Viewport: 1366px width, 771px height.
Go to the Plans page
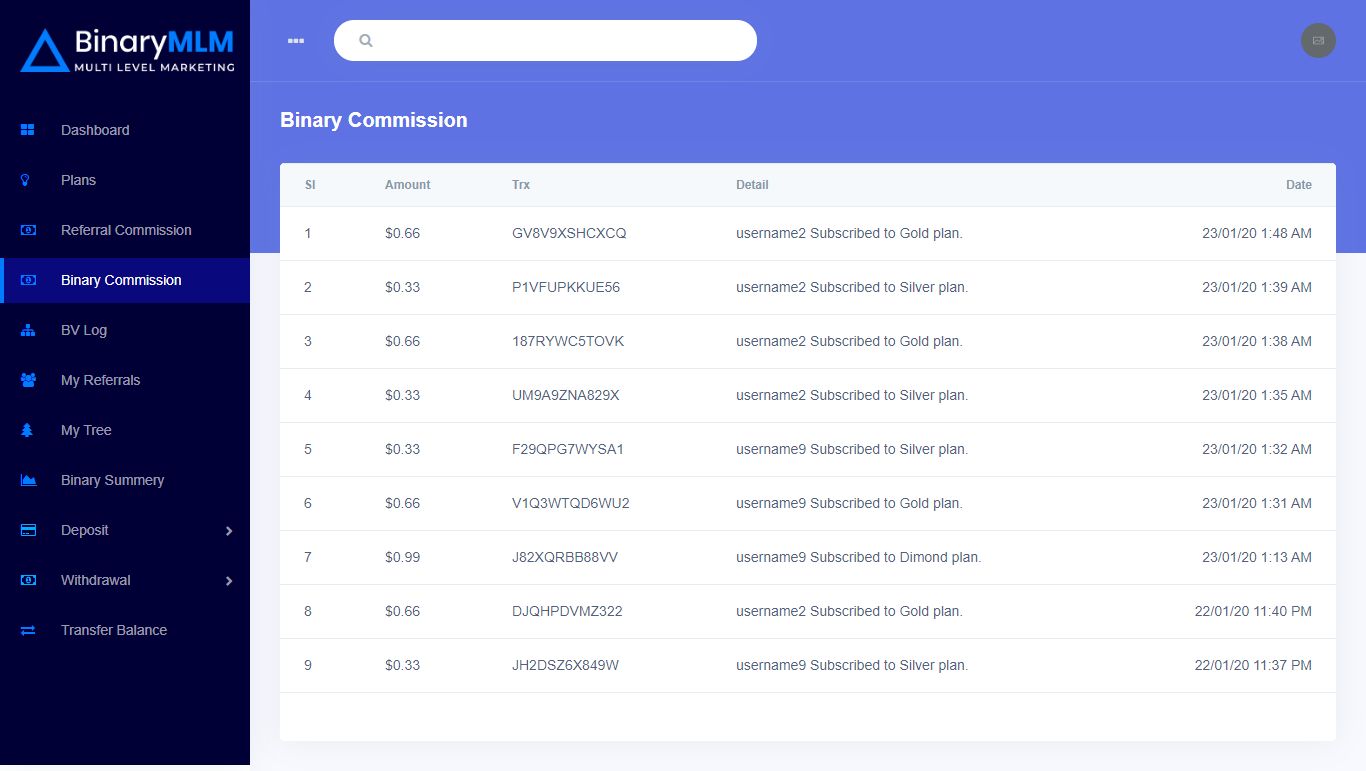coord(125,180)
